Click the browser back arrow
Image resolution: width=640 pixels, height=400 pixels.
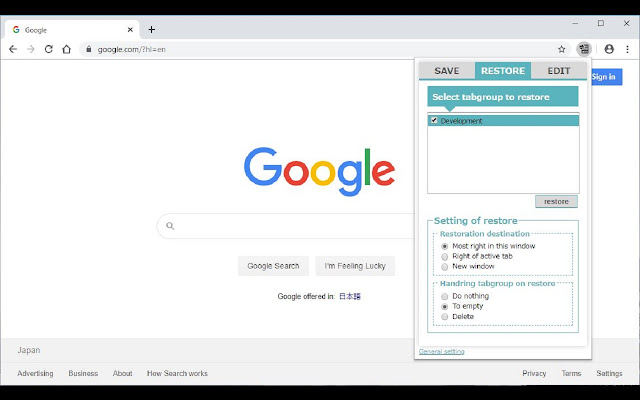pos(13,49)
